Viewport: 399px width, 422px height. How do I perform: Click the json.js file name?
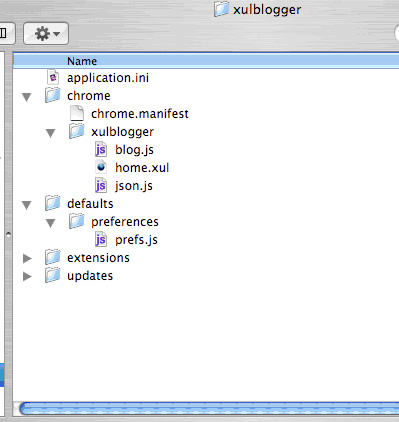pos(134,186)
